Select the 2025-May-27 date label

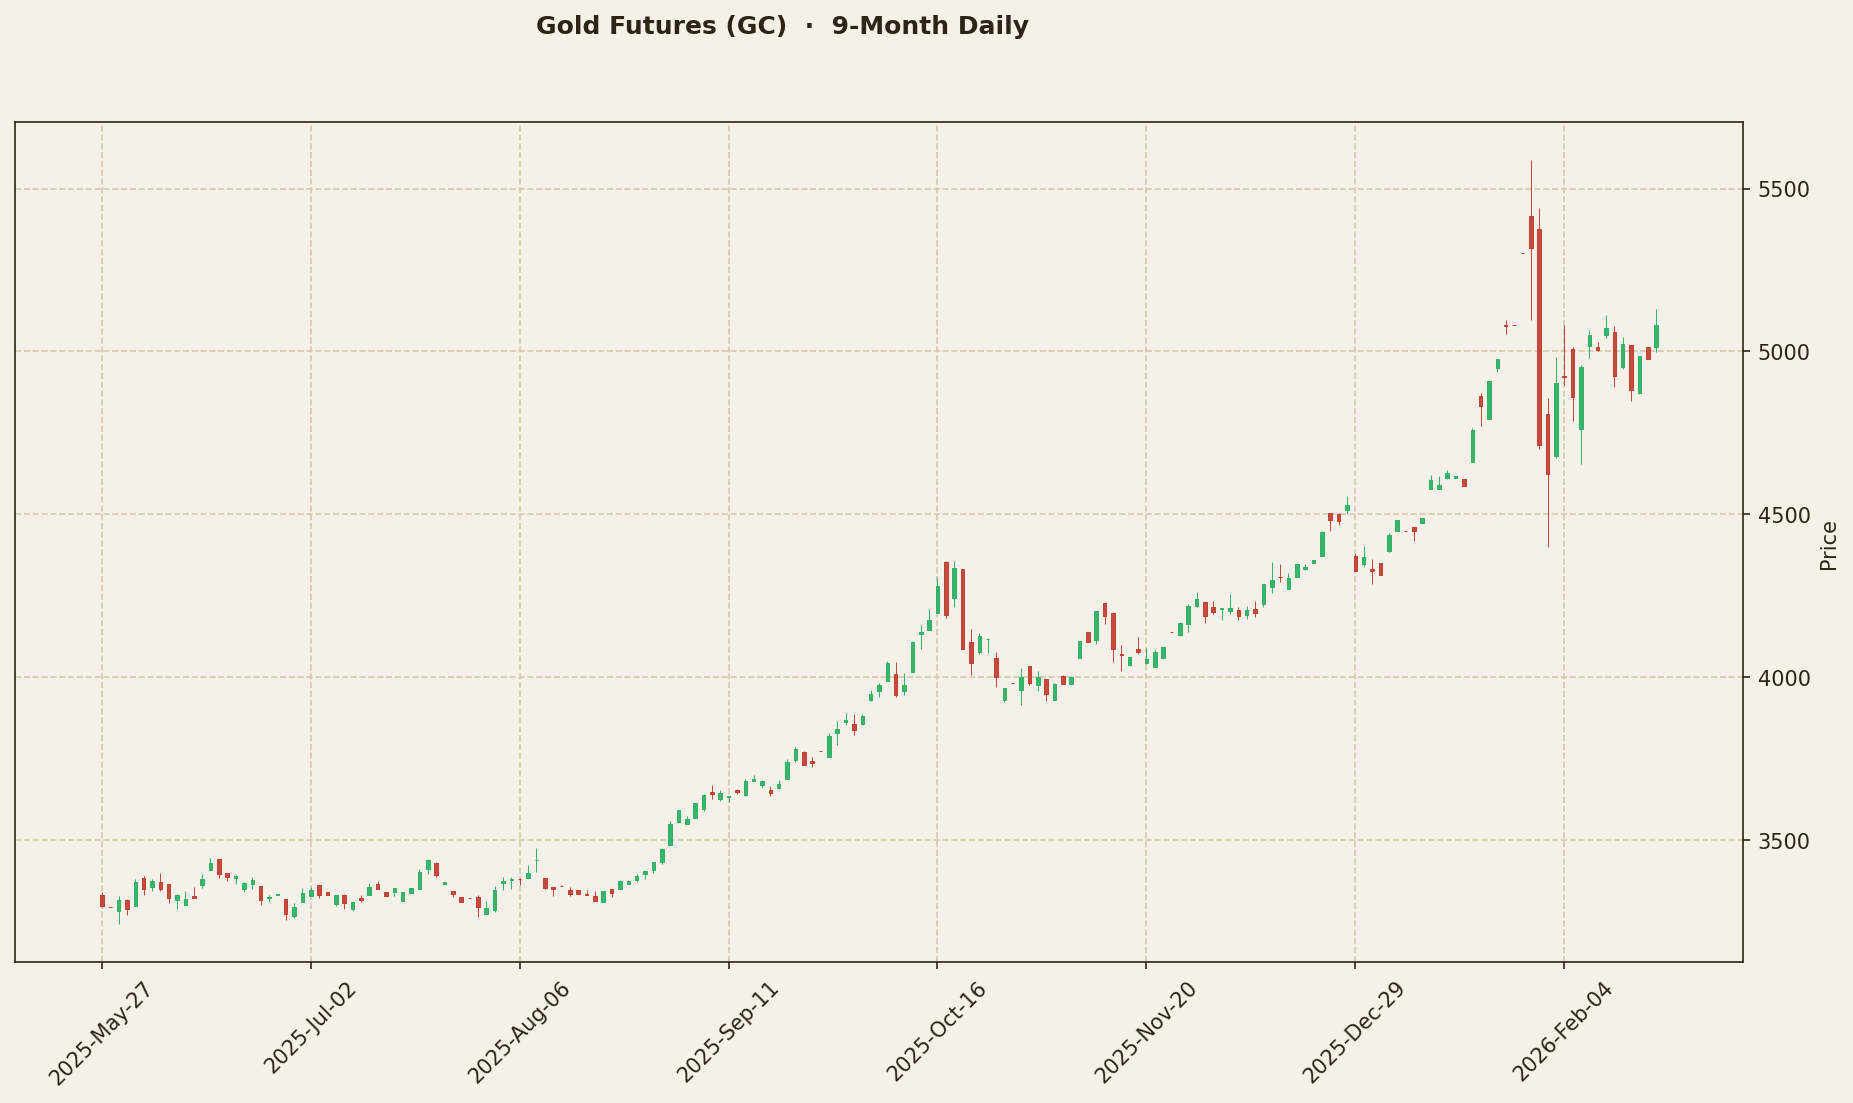[x=97, y=1032]
